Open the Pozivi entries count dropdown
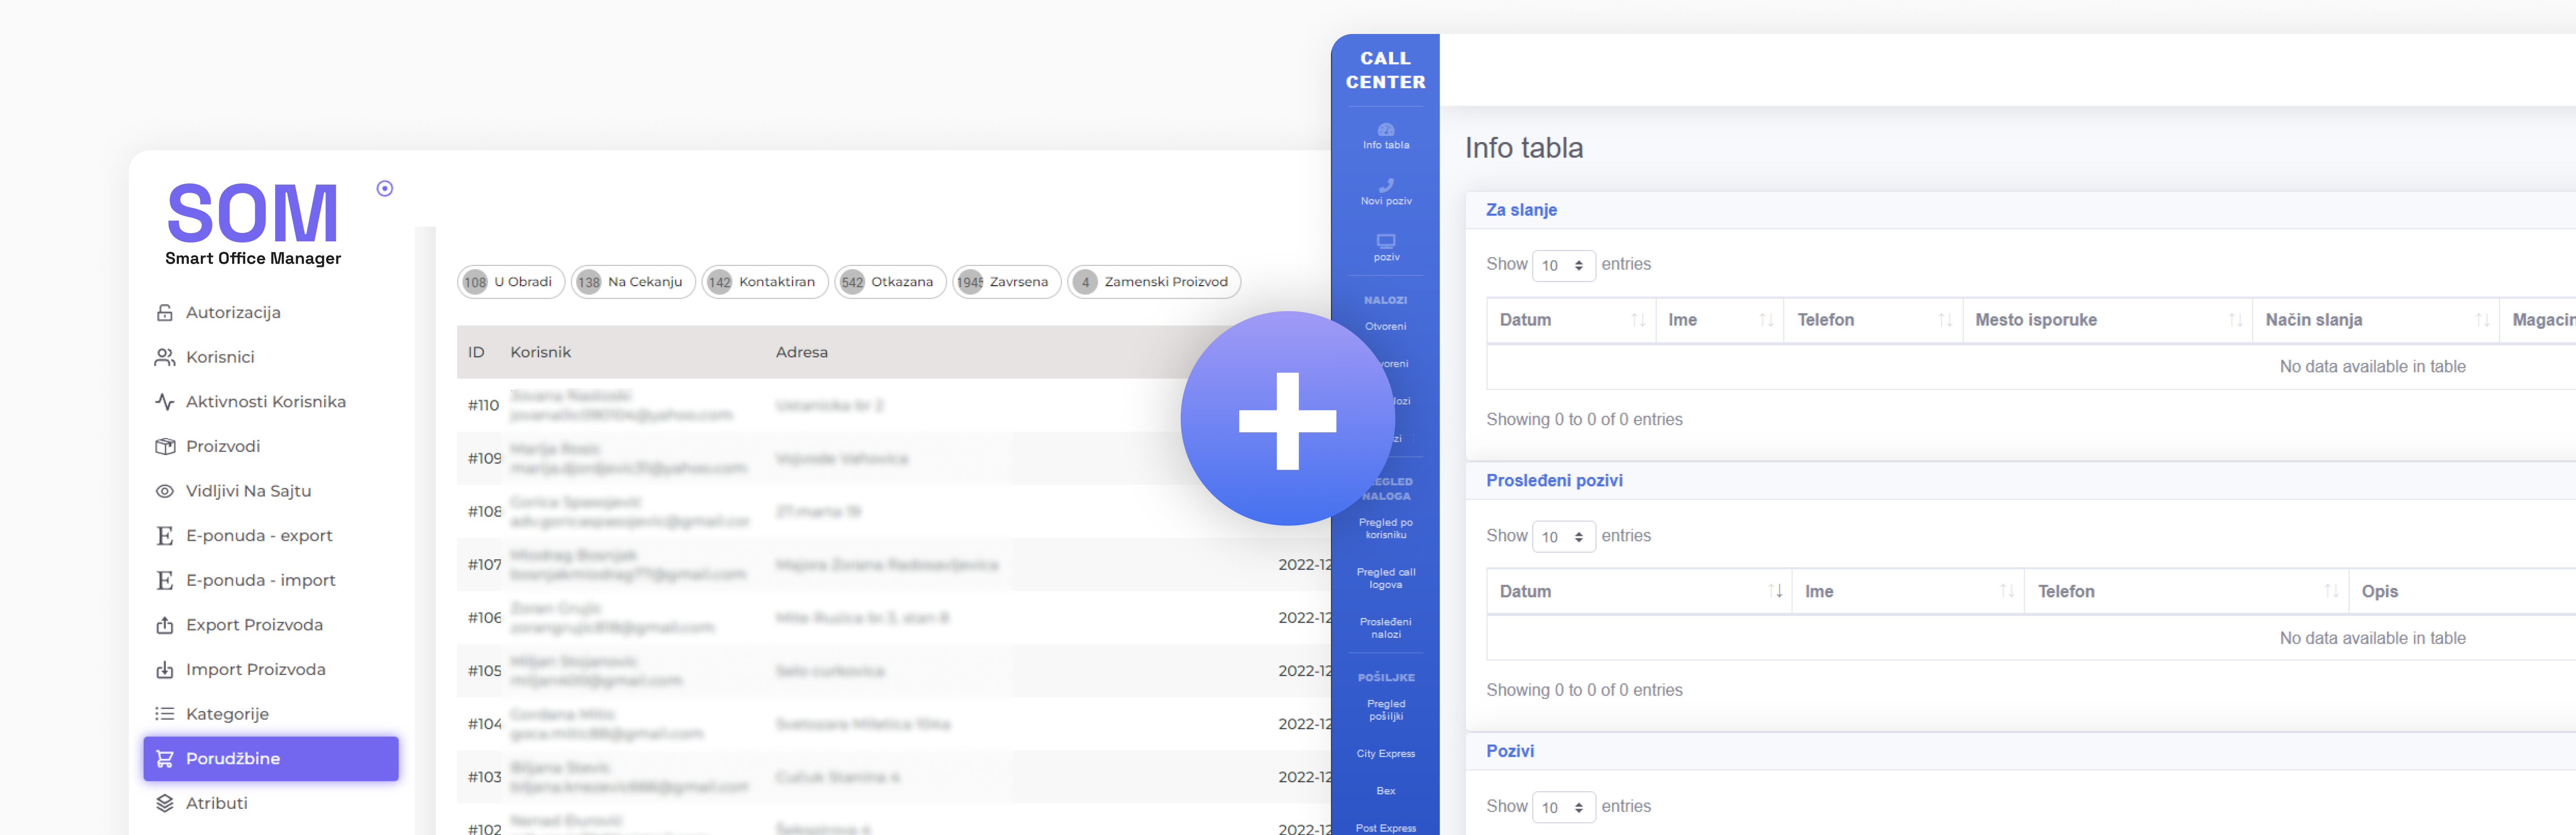This screenshot has height=835, width=2576. pos(1563,807)
